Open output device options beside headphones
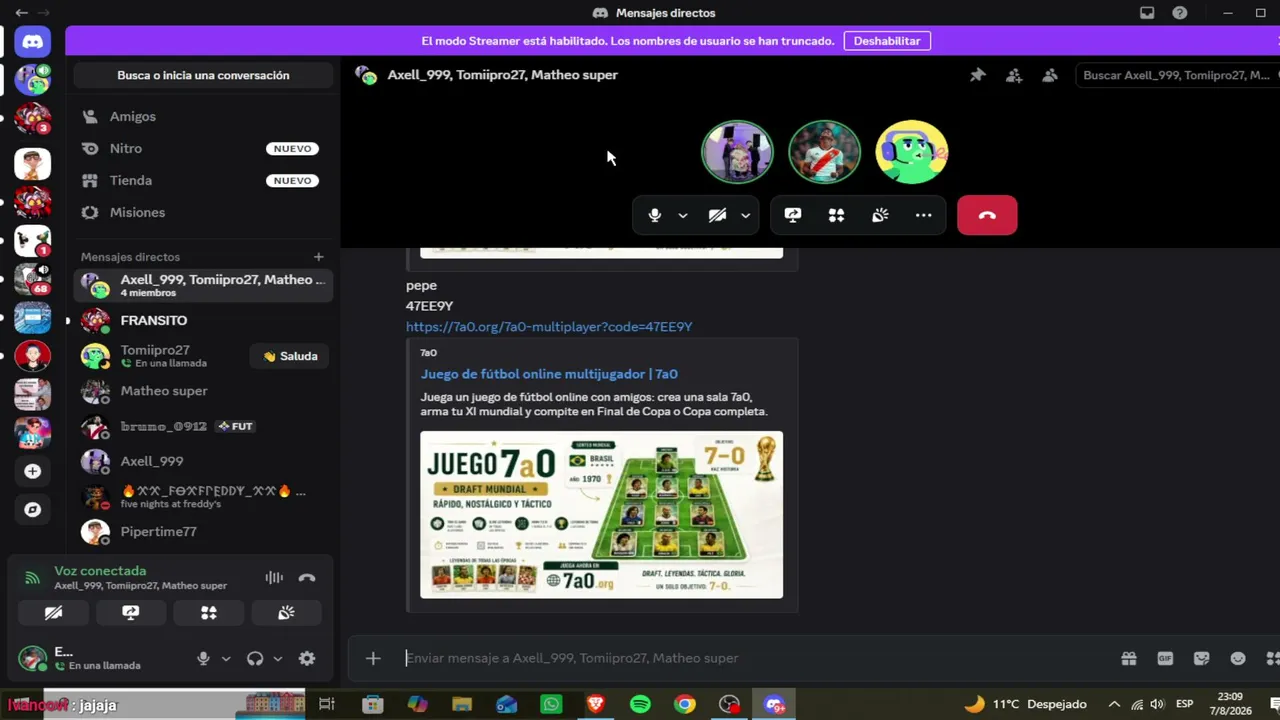Image resolution: width=1280 pixels, height=720 pixels. pyautogui.click(x=278, y=658)
